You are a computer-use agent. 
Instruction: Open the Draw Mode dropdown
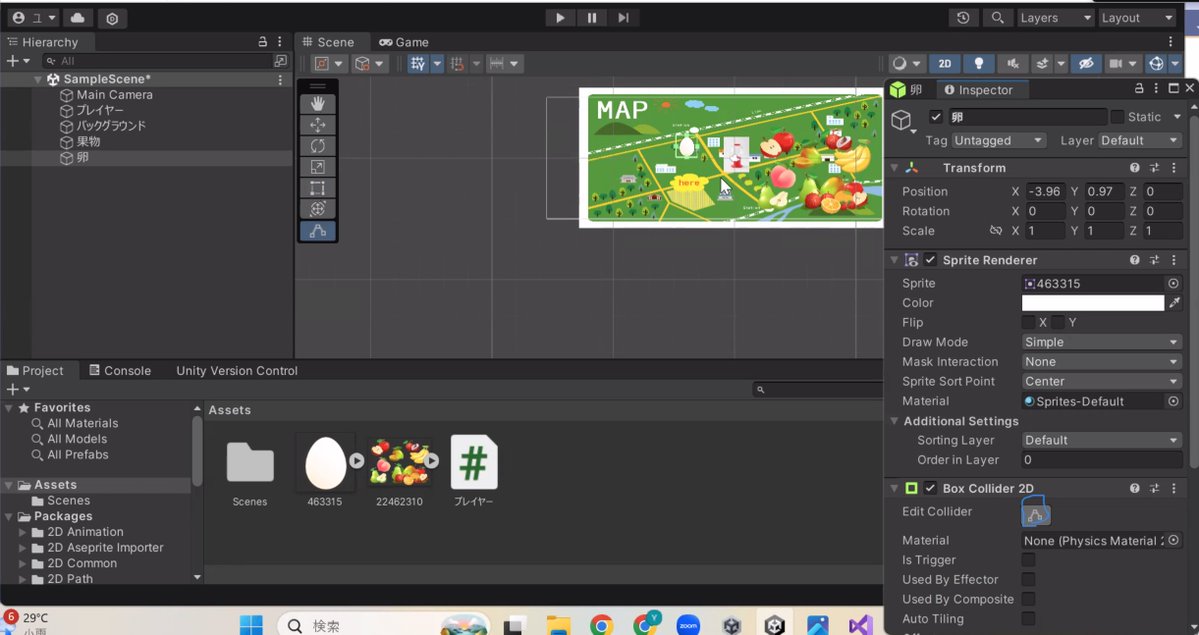pos(1102,342)
